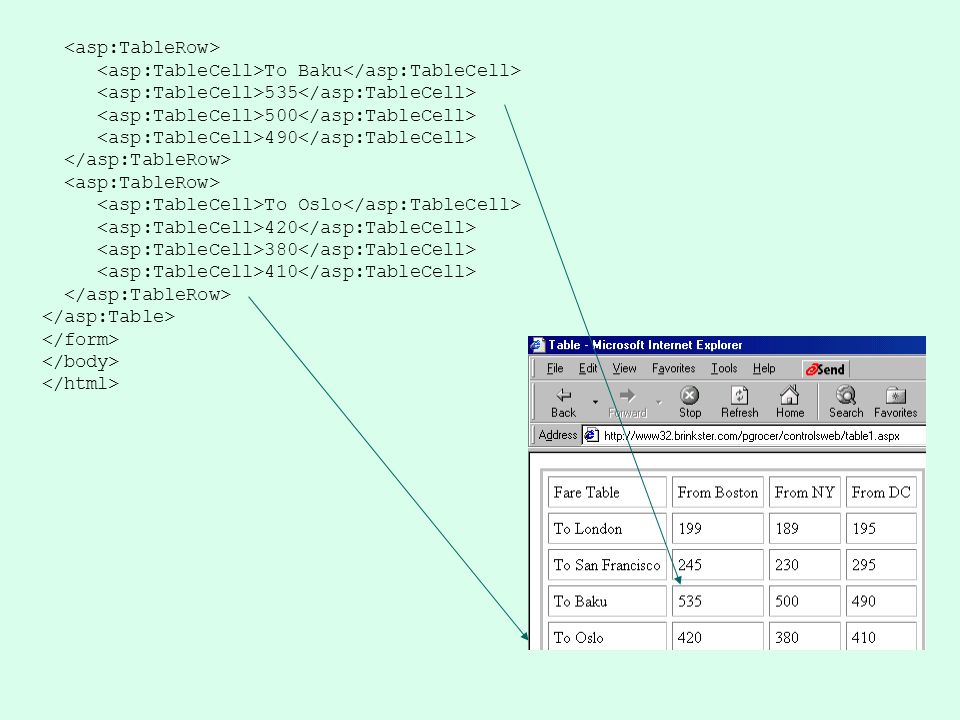Click 'Table - Microsoft Internet Explorer' title
Viewport: 960px width, 720px height.
pos(645,345)
